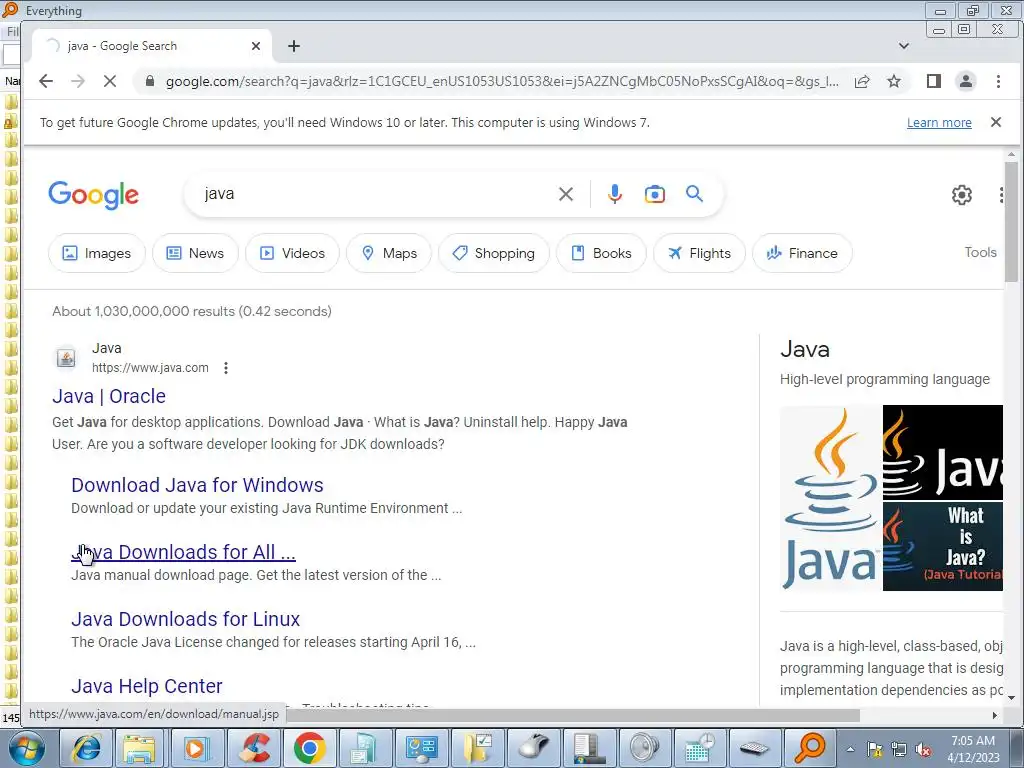This screenshot has height=768, width=1024.
Task: Open Chrome profile avatar
Action: point(965,81)
